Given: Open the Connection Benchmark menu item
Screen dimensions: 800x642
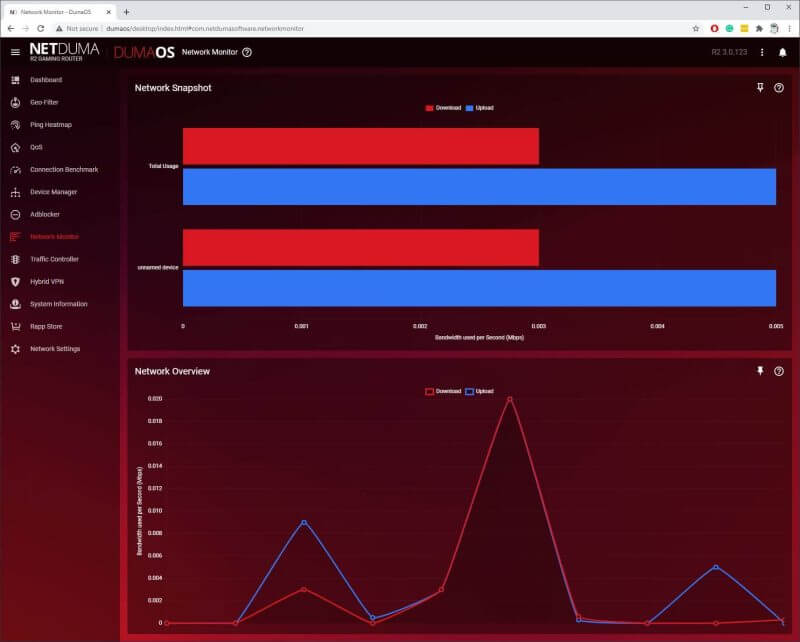Looking at the screenshot, I should [x=64, y=170].
